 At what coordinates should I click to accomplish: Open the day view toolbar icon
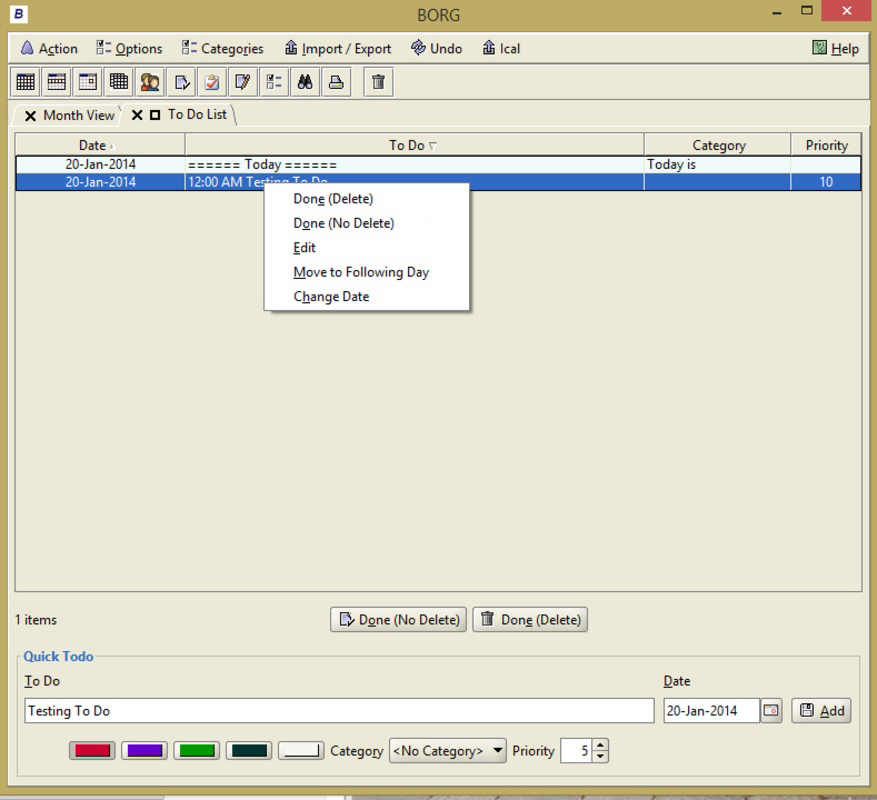(88, 82)
